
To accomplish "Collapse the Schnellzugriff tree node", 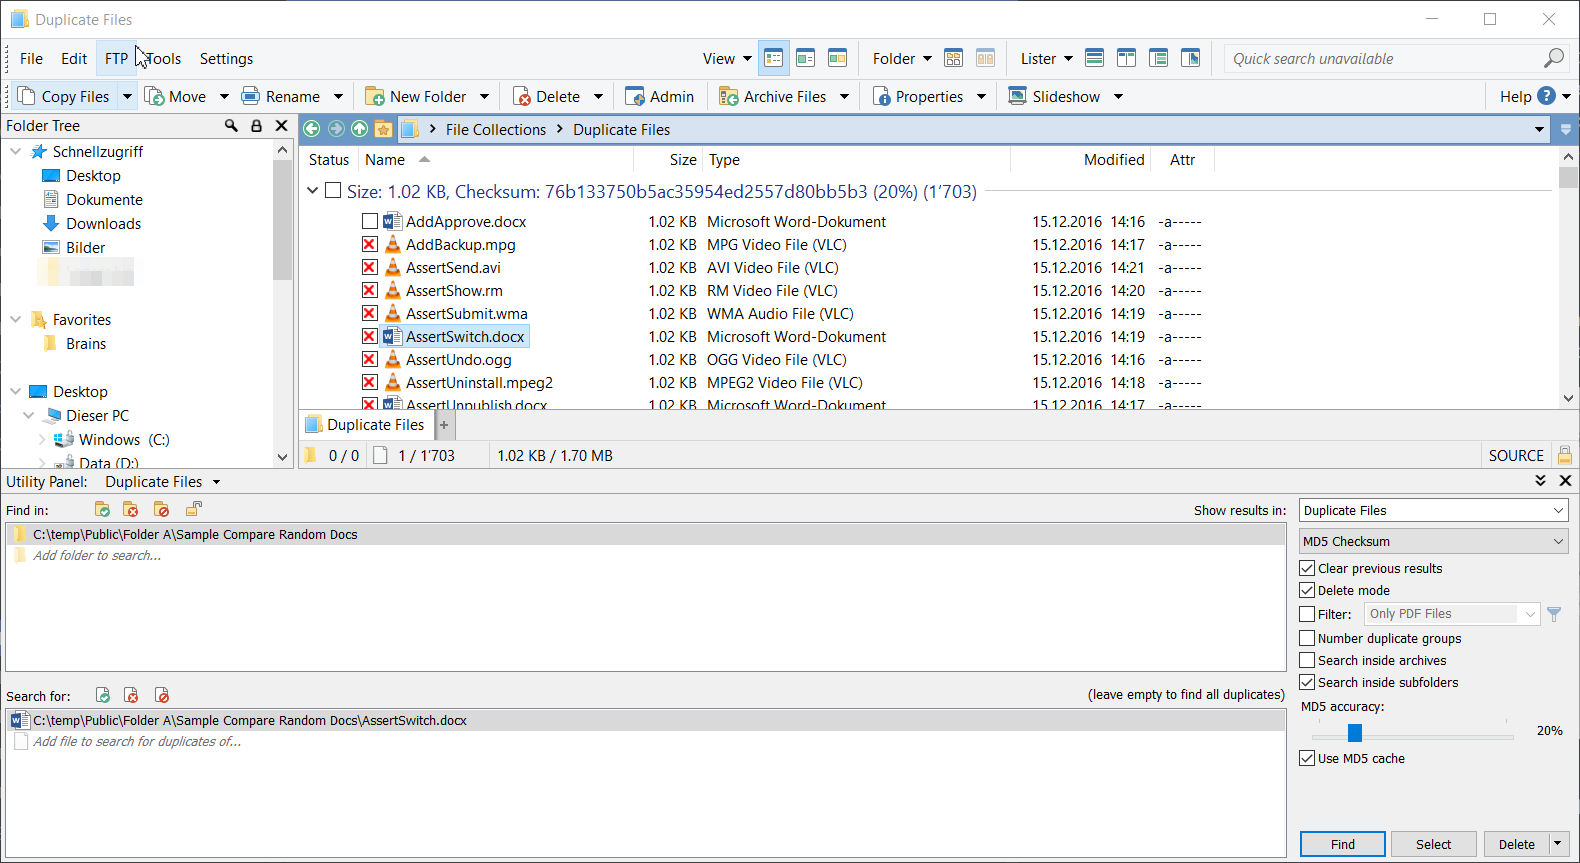I will coord(16,151).
